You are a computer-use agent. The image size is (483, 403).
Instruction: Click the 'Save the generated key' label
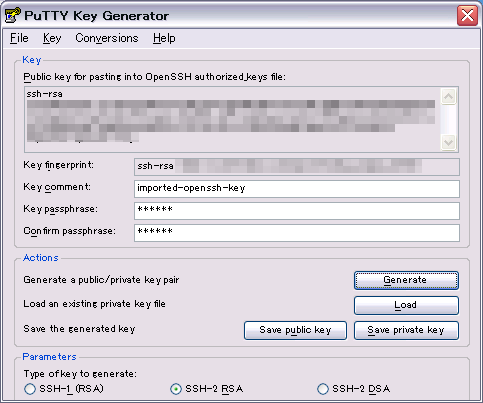pos(79,329)
